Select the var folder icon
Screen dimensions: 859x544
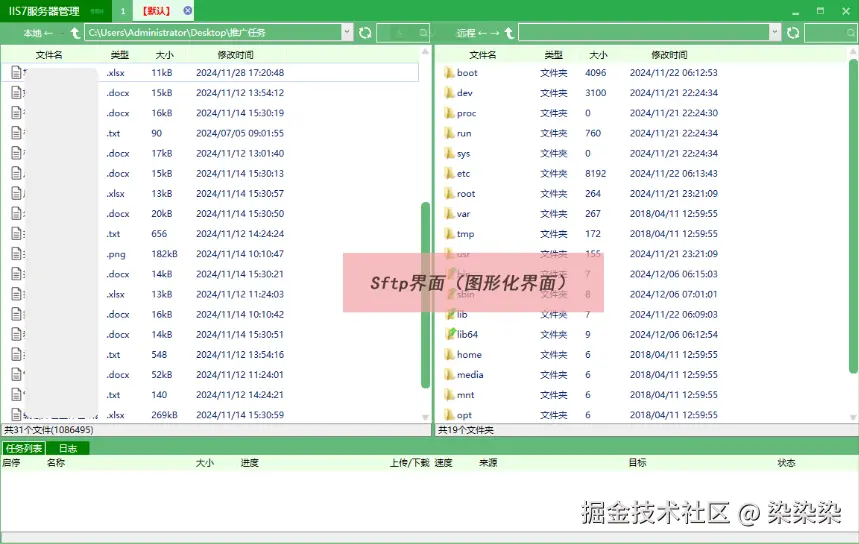point(449,214)
